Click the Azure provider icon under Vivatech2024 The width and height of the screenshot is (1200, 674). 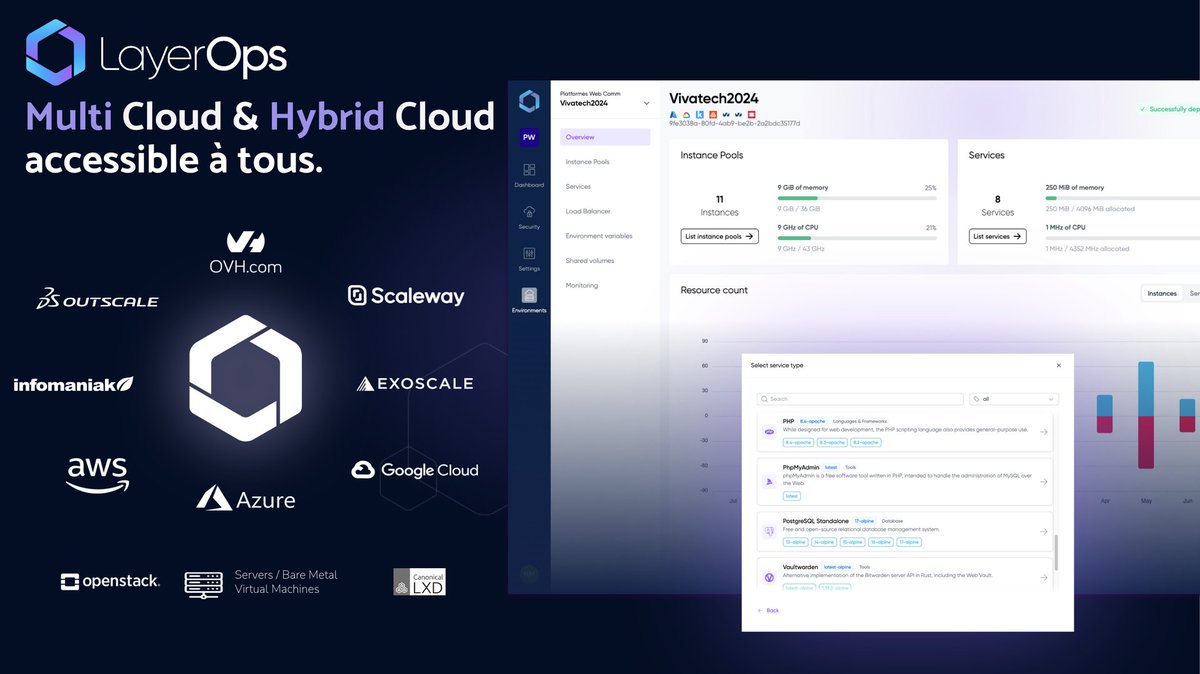point(674,113)
